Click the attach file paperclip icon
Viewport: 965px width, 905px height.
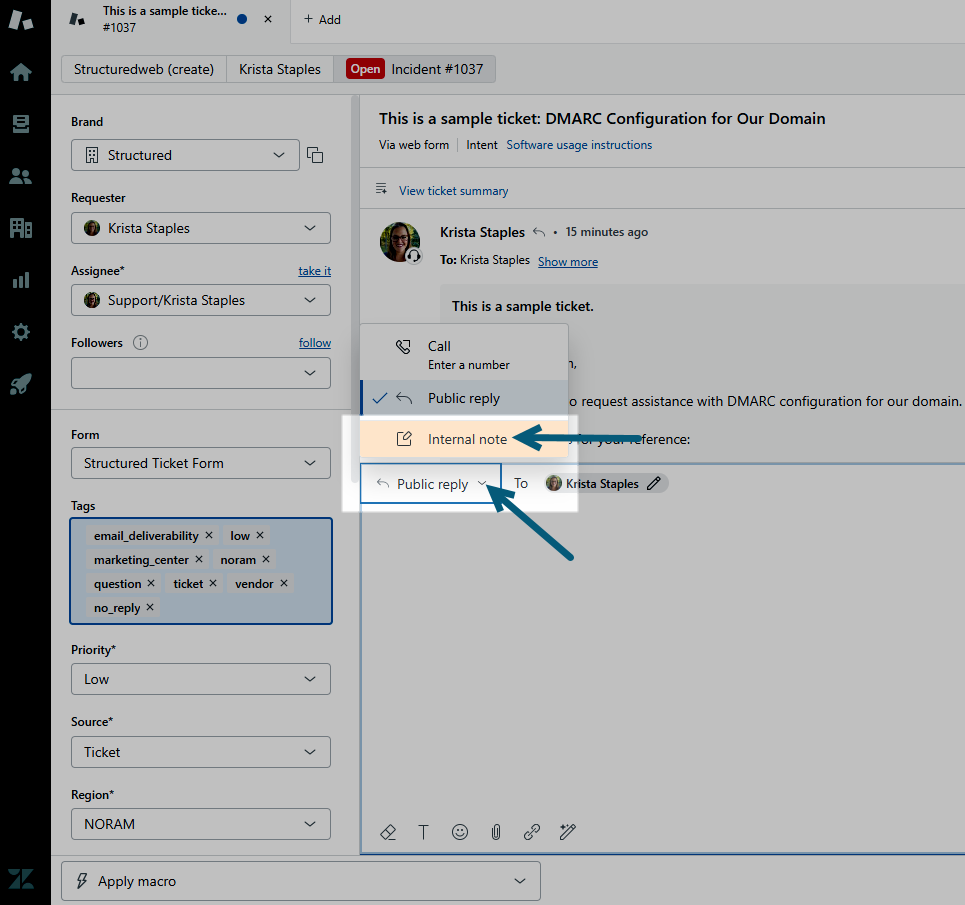(x=496, y=832)
